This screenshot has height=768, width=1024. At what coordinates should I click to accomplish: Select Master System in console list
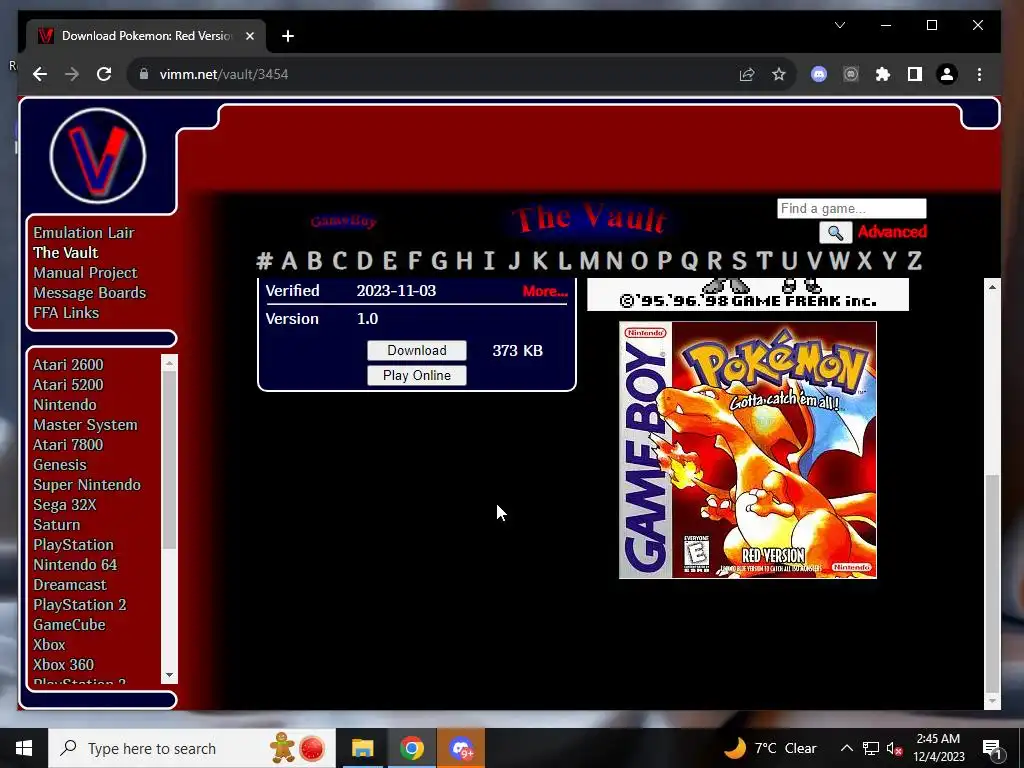click(86, 424)
